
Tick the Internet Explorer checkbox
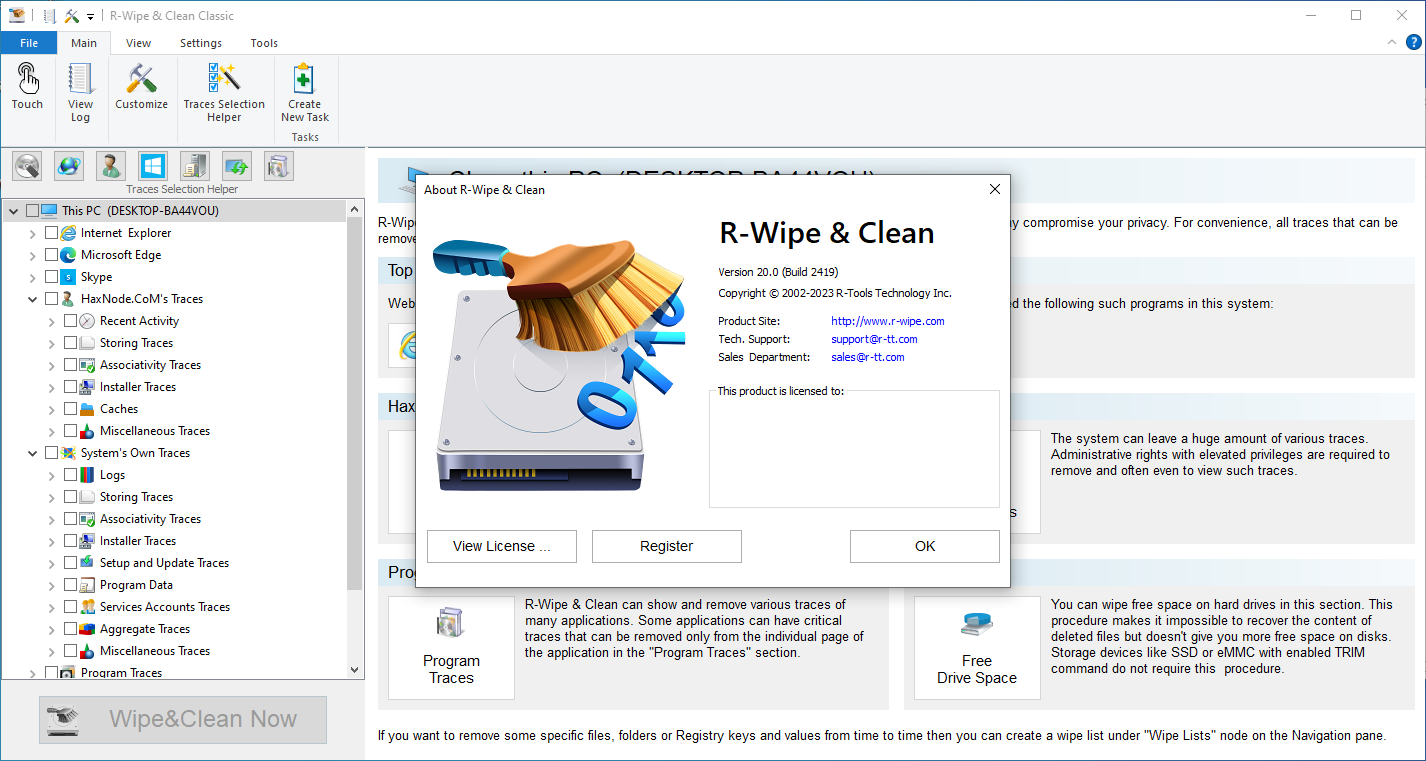52,233
